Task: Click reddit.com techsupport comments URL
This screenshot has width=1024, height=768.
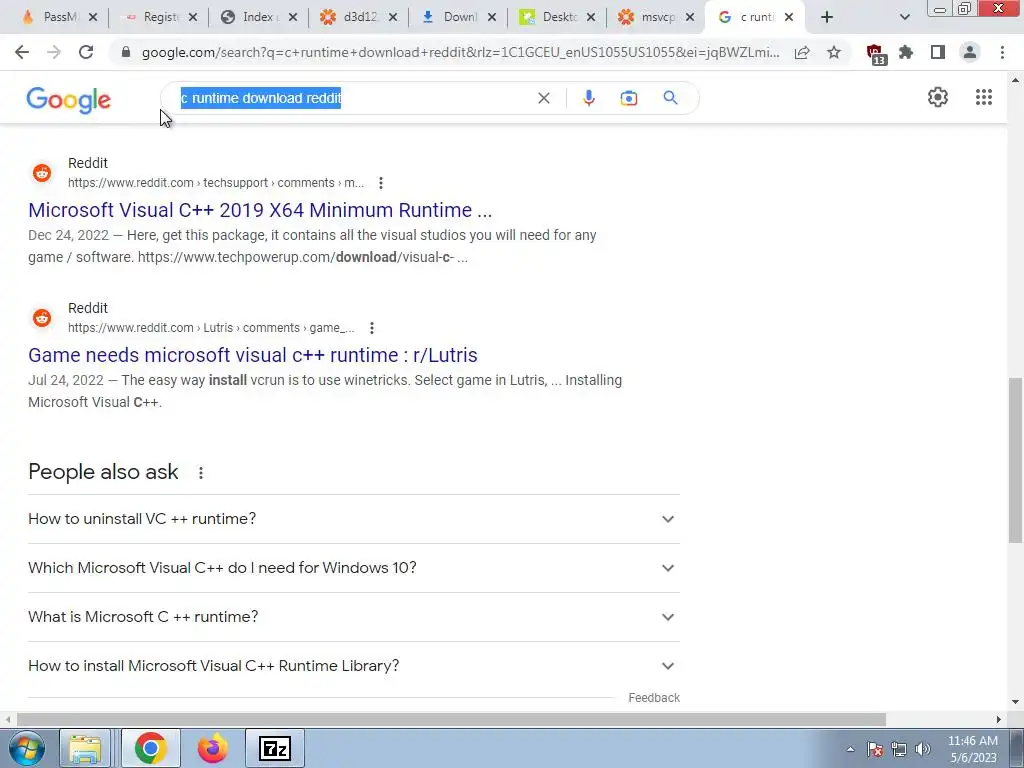Action: (x=216, y=183)
